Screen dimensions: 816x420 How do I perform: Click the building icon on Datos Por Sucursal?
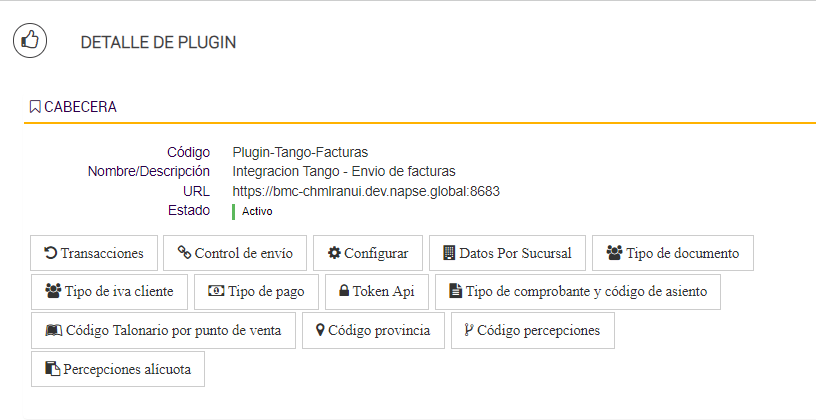pyautogui.click(x=449, y=252)
